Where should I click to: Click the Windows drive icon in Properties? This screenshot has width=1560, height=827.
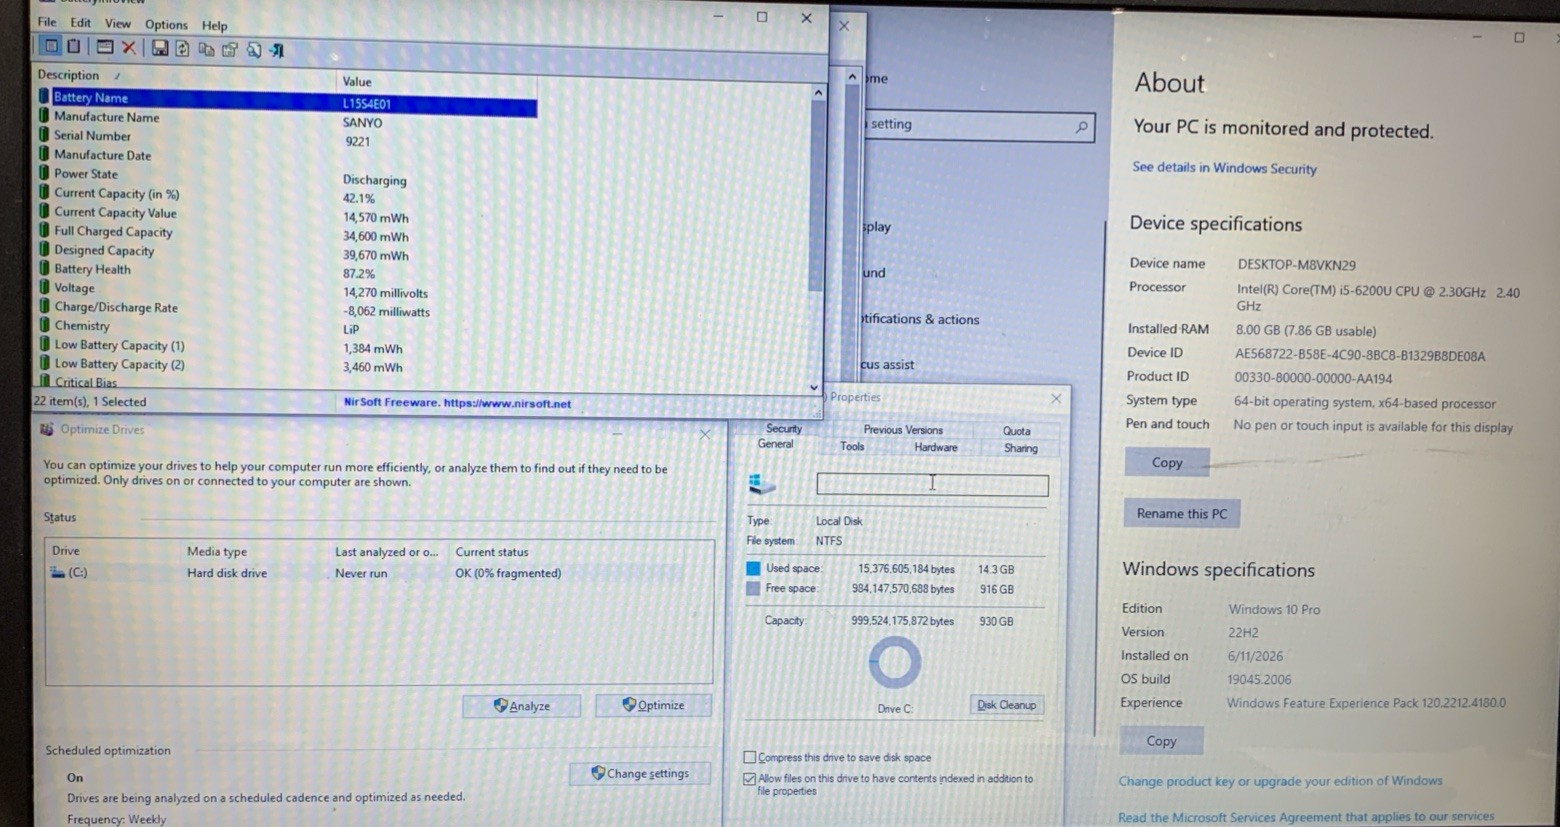click(x=762, y=484)
